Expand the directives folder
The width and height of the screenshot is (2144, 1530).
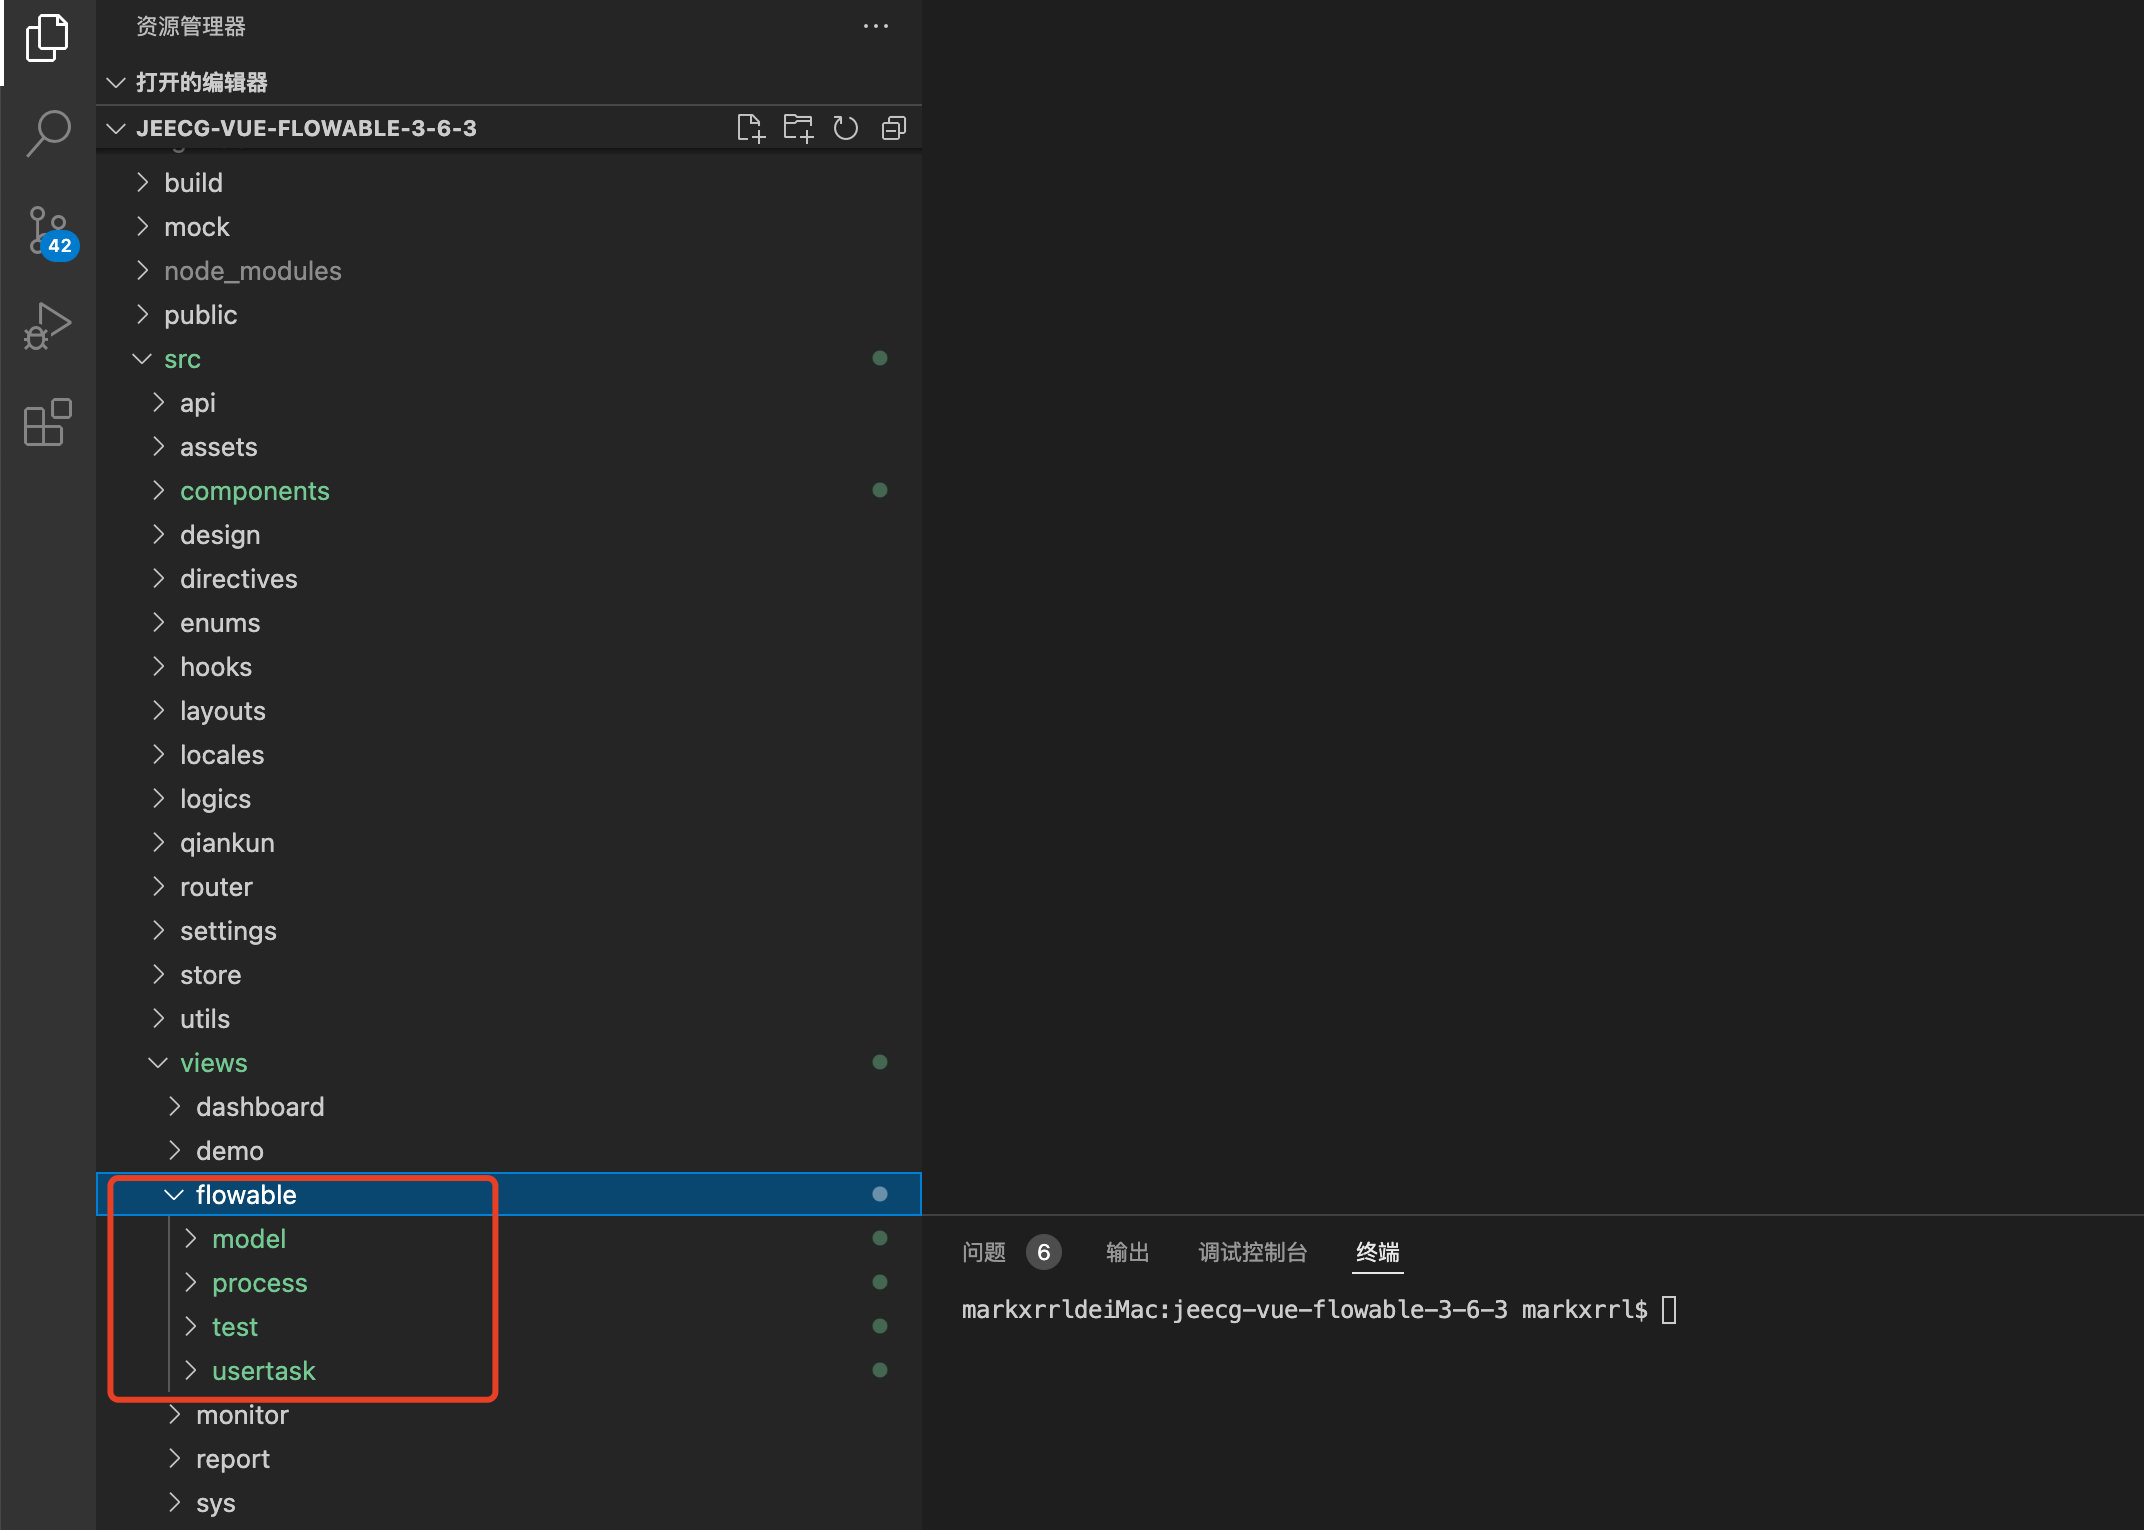[x=508, y=579]
